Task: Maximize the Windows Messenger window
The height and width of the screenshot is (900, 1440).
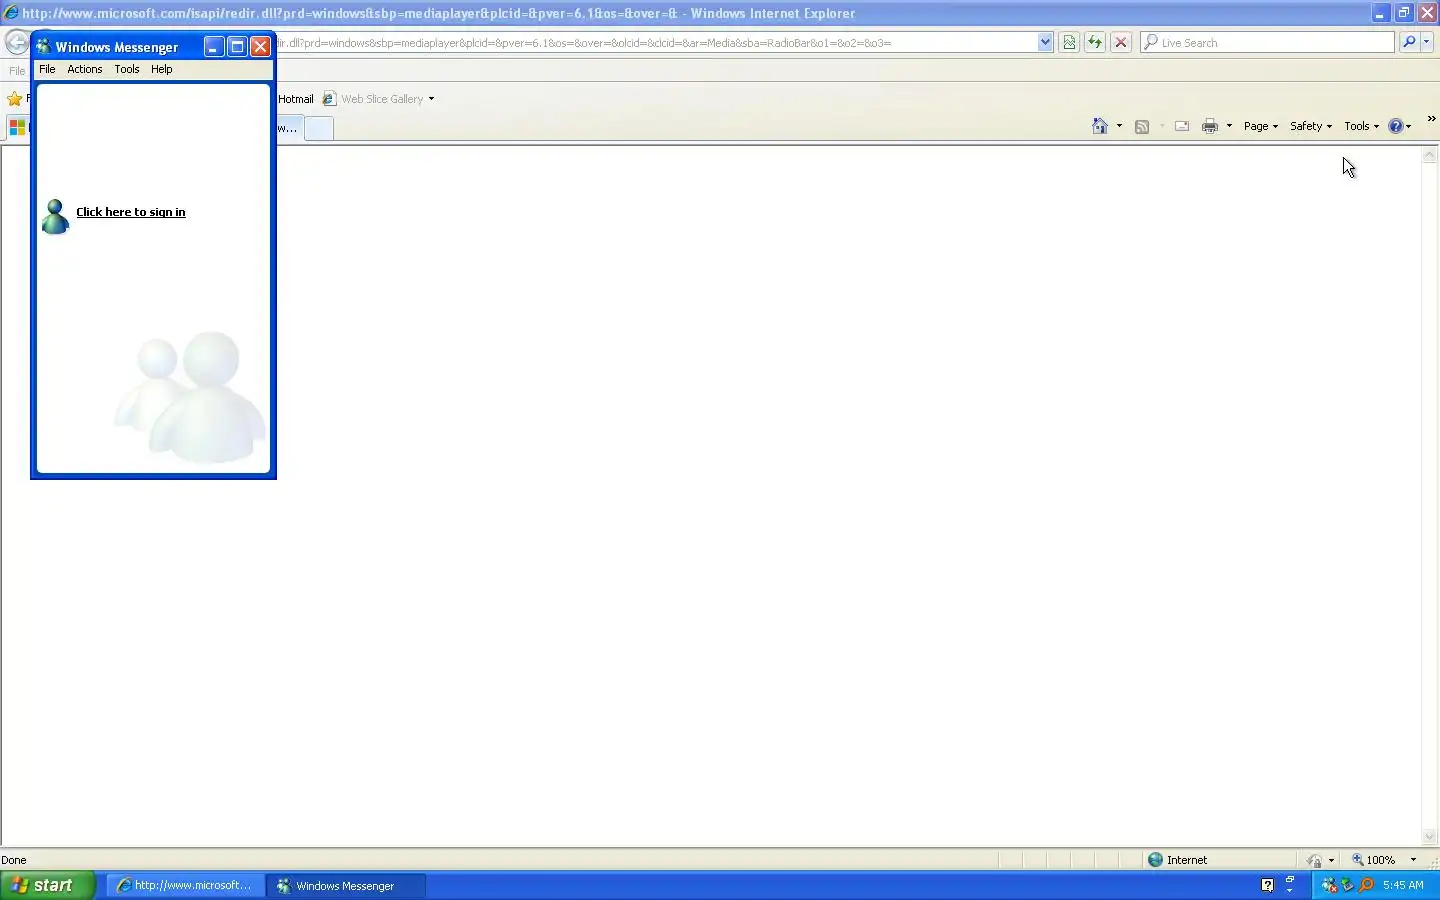Action: (237, 47)
